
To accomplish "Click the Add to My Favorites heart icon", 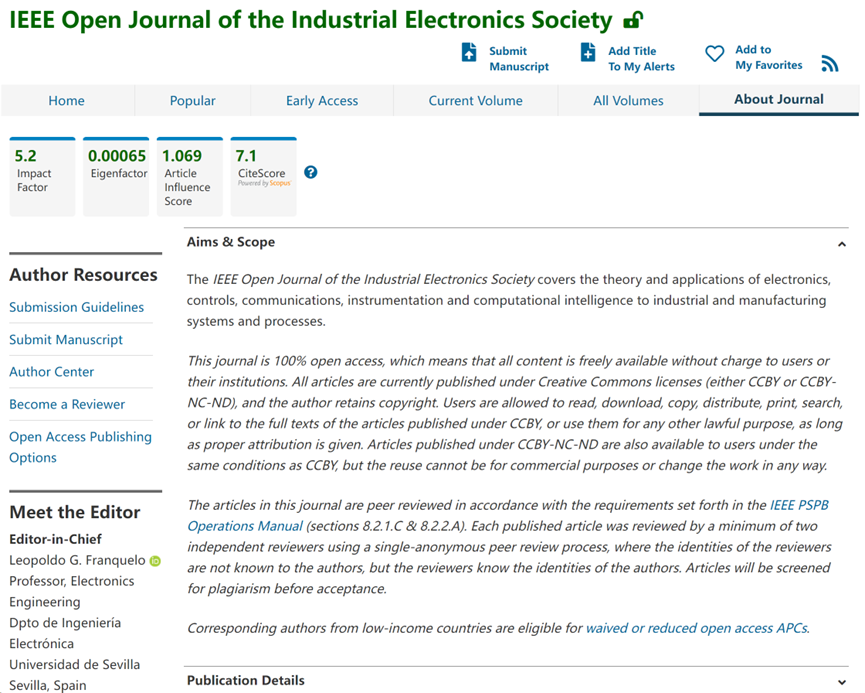I will (714, 54).
